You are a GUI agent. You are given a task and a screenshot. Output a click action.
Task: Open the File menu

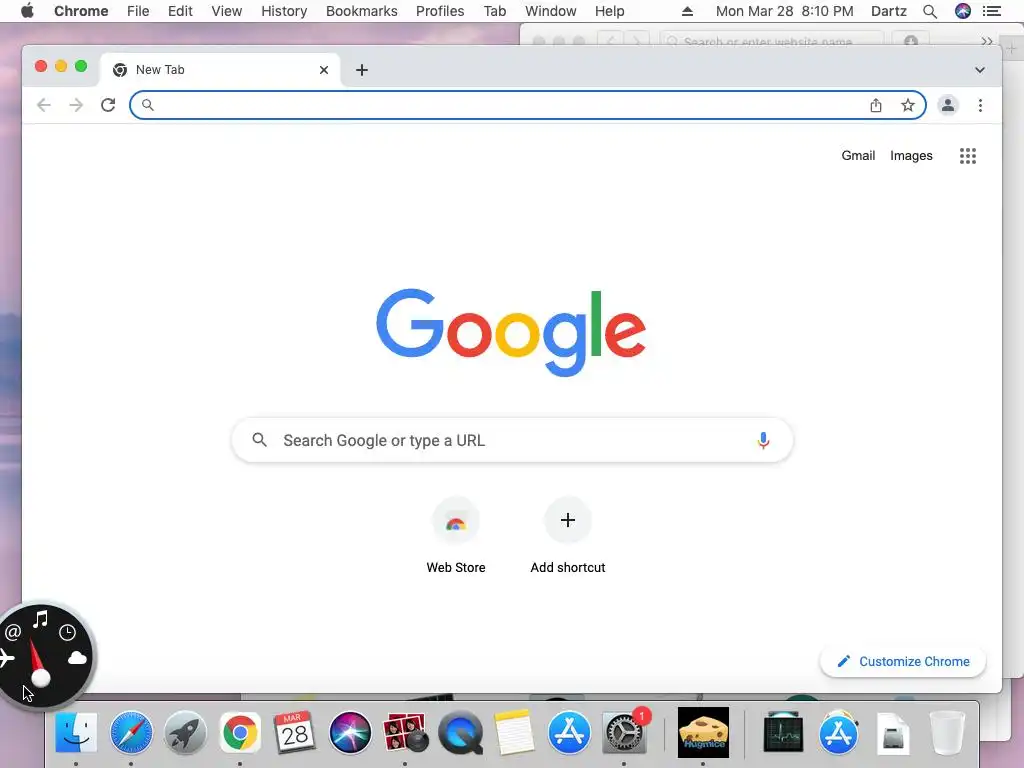tap(138, 11)
